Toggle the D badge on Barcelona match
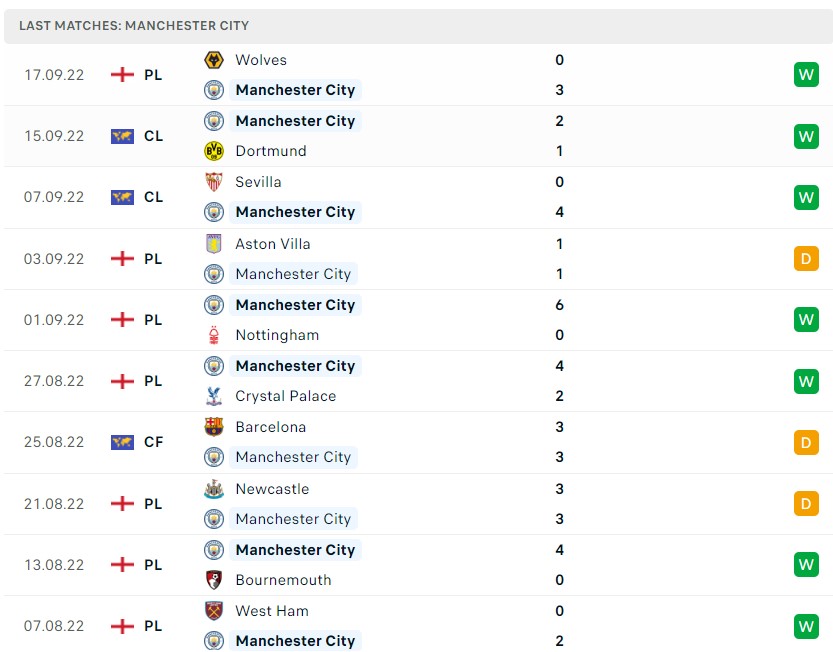The width and height of the screenshot is (833, 652). 806,442
